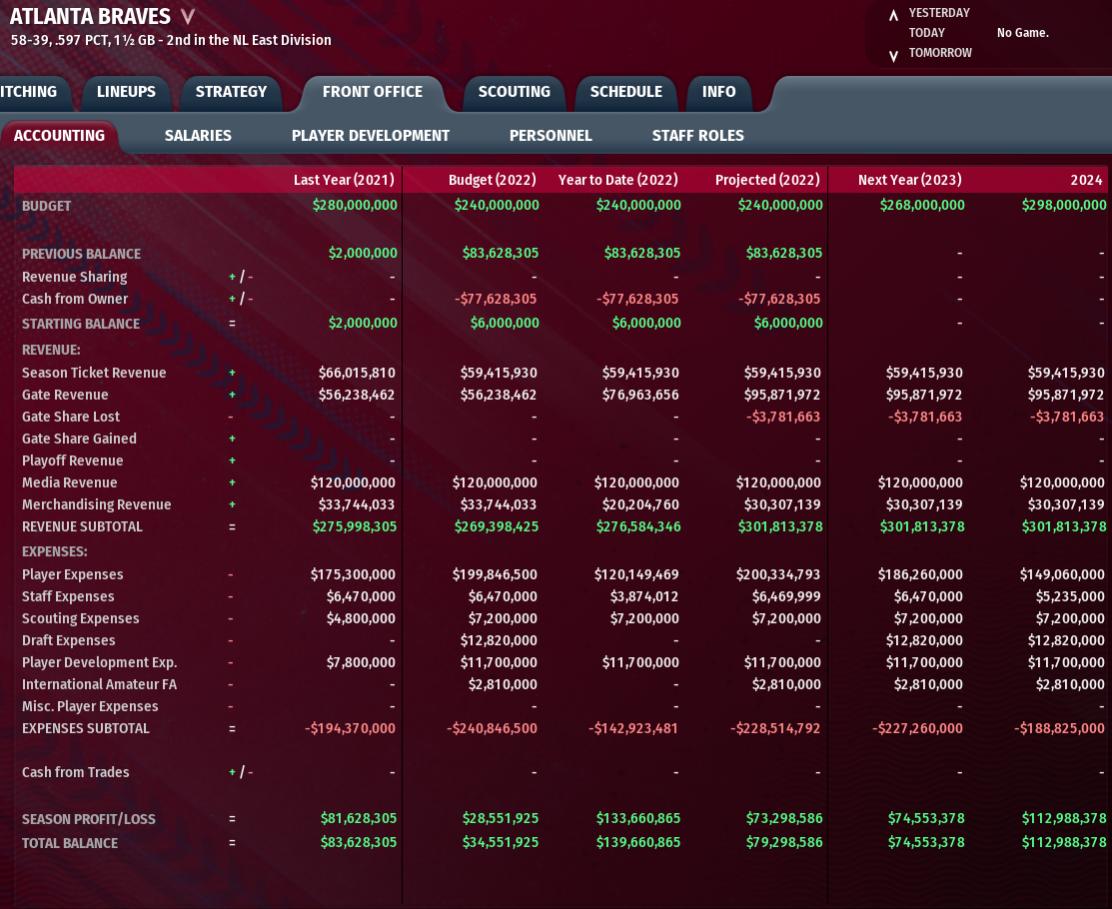1112x909 pixels.
Task: Switch to the Lineups tab
Action: pos(126,91)
